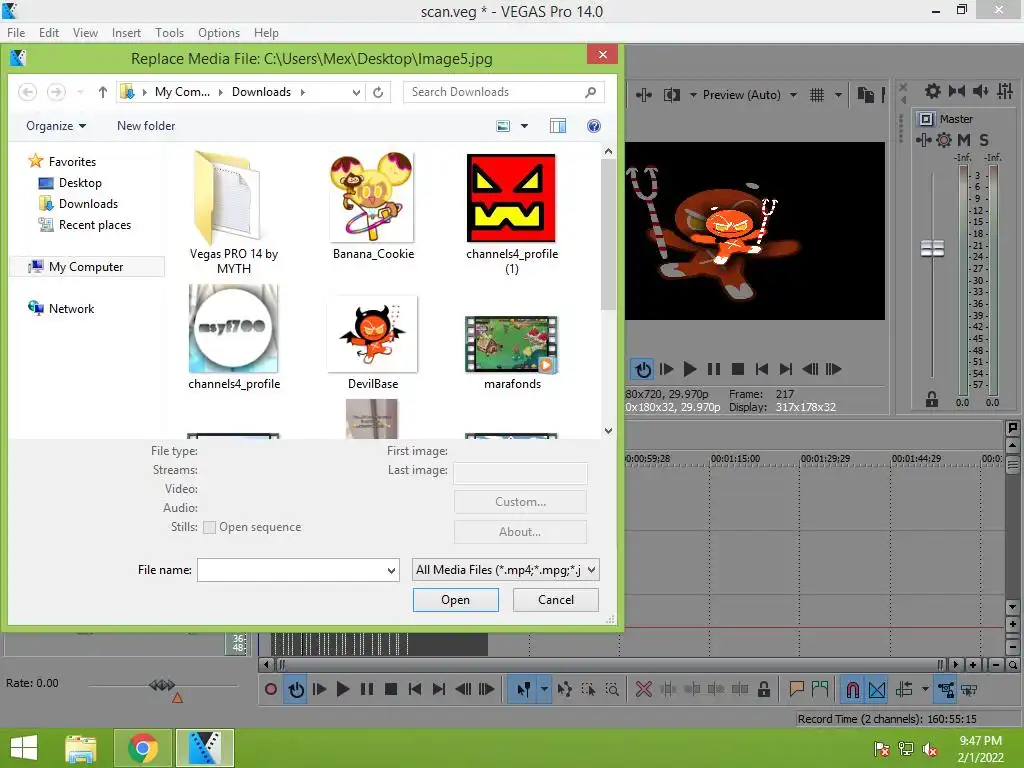Click the dialog's Help question mark icon
1024x768 pixels.
(x=594, y=126)
